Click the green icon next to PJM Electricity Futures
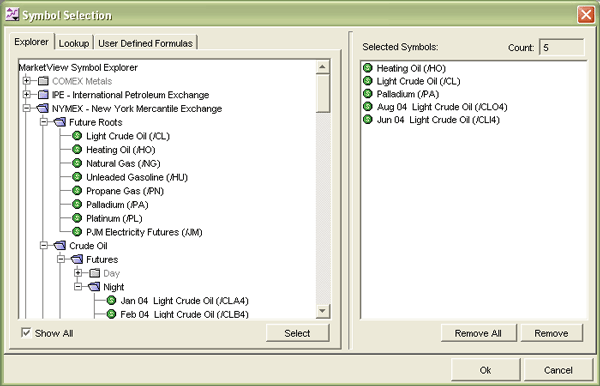Image resolution: width=600 pixels, height=386 pixels. point(77,232)
